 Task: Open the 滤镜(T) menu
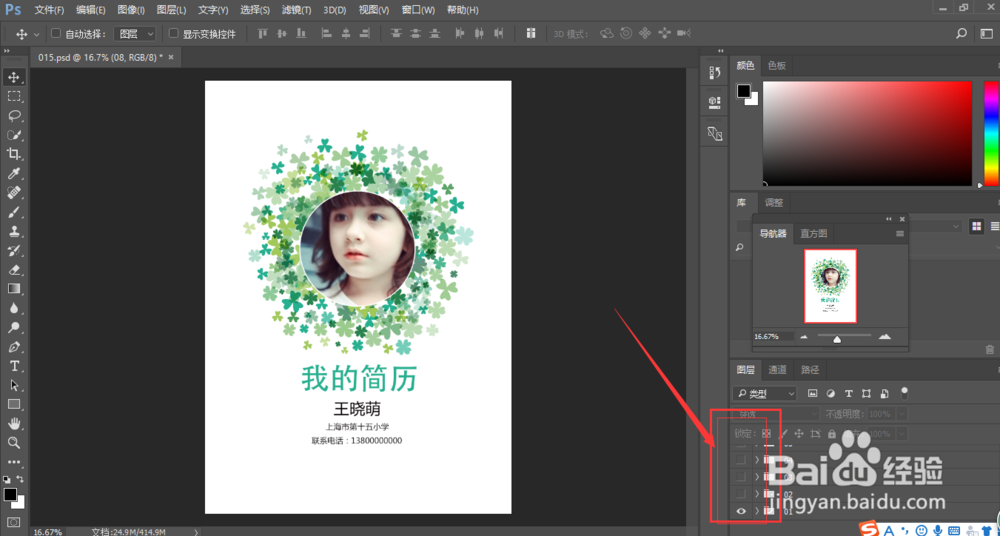coord(297,10)
